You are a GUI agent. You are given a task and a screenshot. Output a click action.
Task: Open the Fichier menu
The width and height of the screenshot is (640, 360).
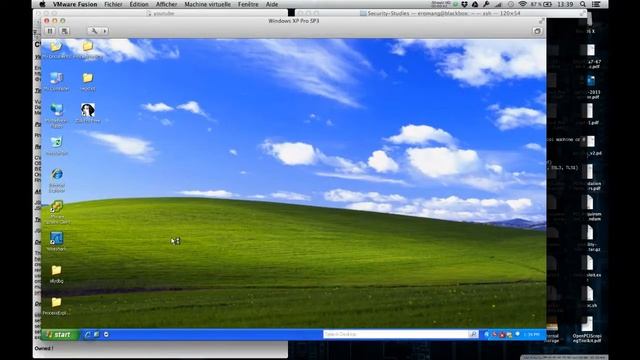pyautogui.click(x=113, y=4)
